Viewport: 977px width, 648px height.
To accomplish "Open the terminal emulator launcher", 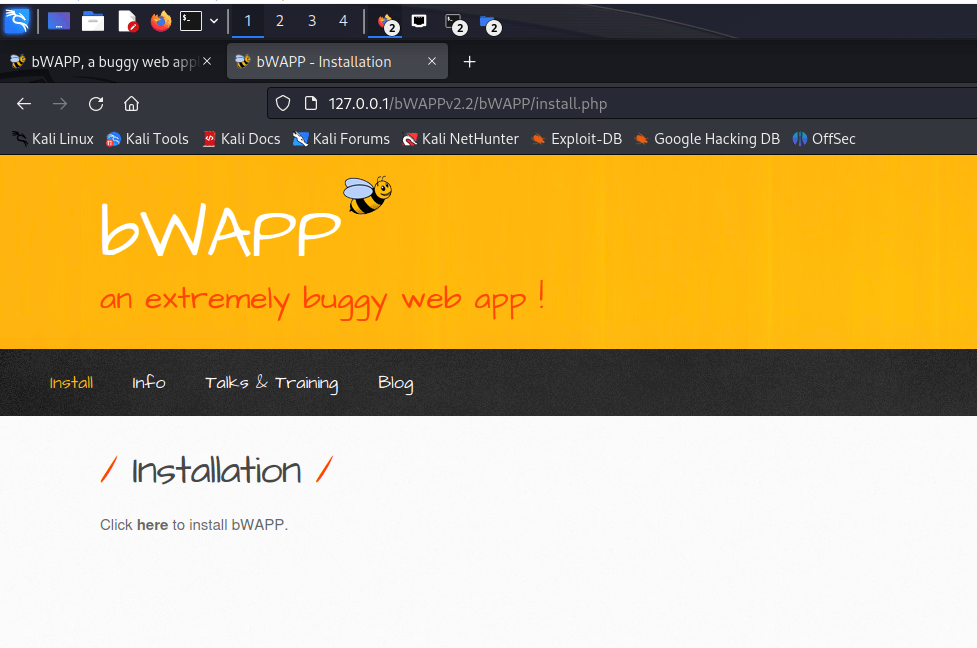I will tap(190, 21).
